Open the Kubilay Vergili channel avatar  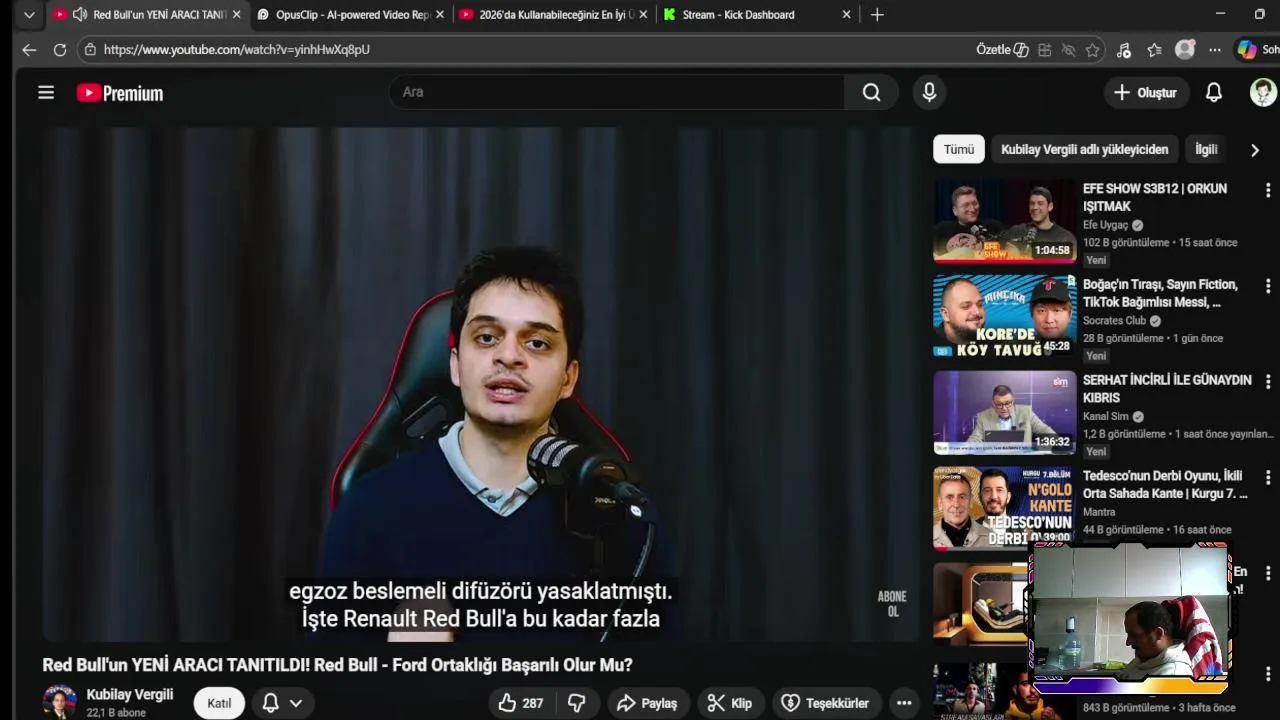(60, 702)
